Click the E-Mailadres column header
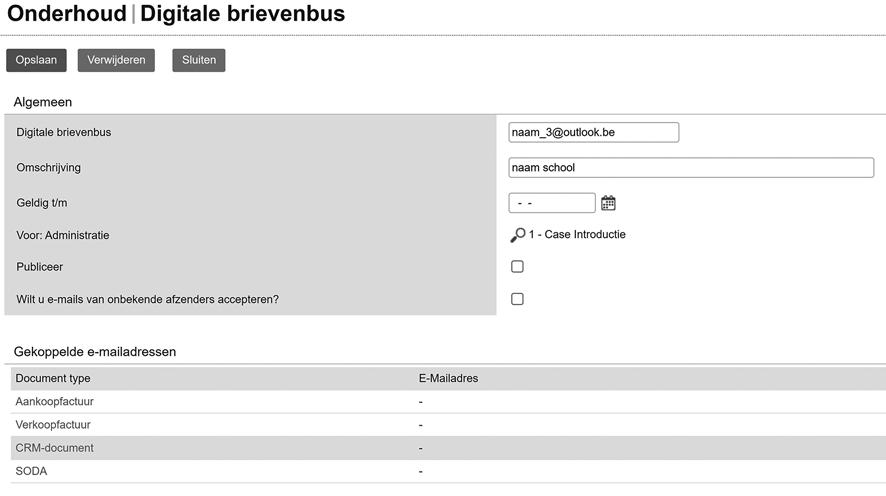 [448, 379]
